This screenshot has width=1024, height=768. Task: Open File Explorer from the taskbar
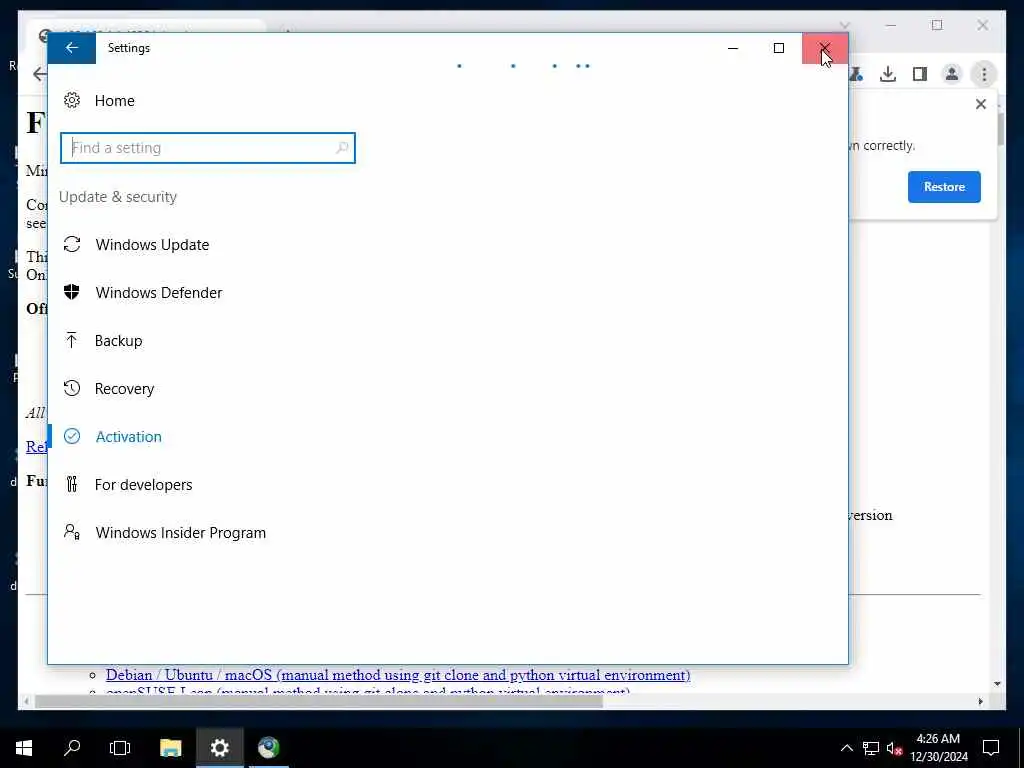pos(170,748)
